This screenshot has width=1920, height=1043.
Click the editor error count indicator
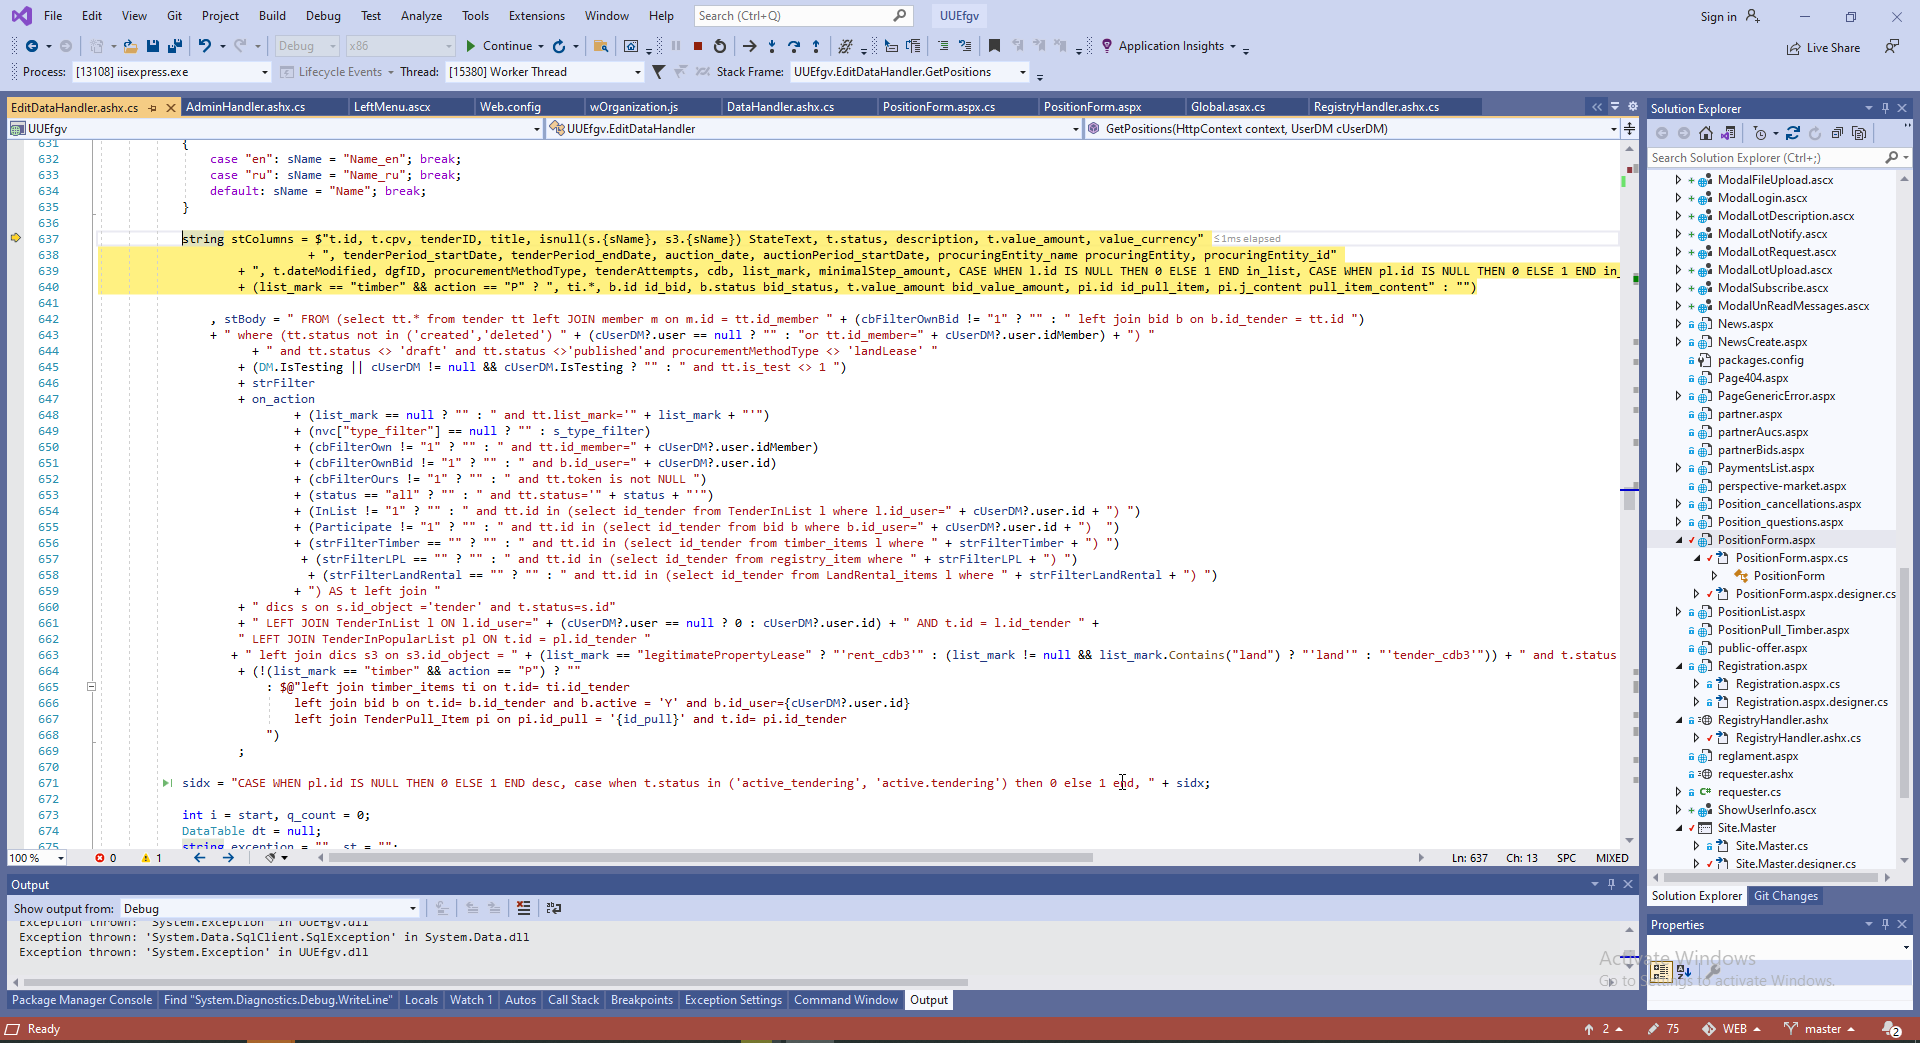click(106, 858)
